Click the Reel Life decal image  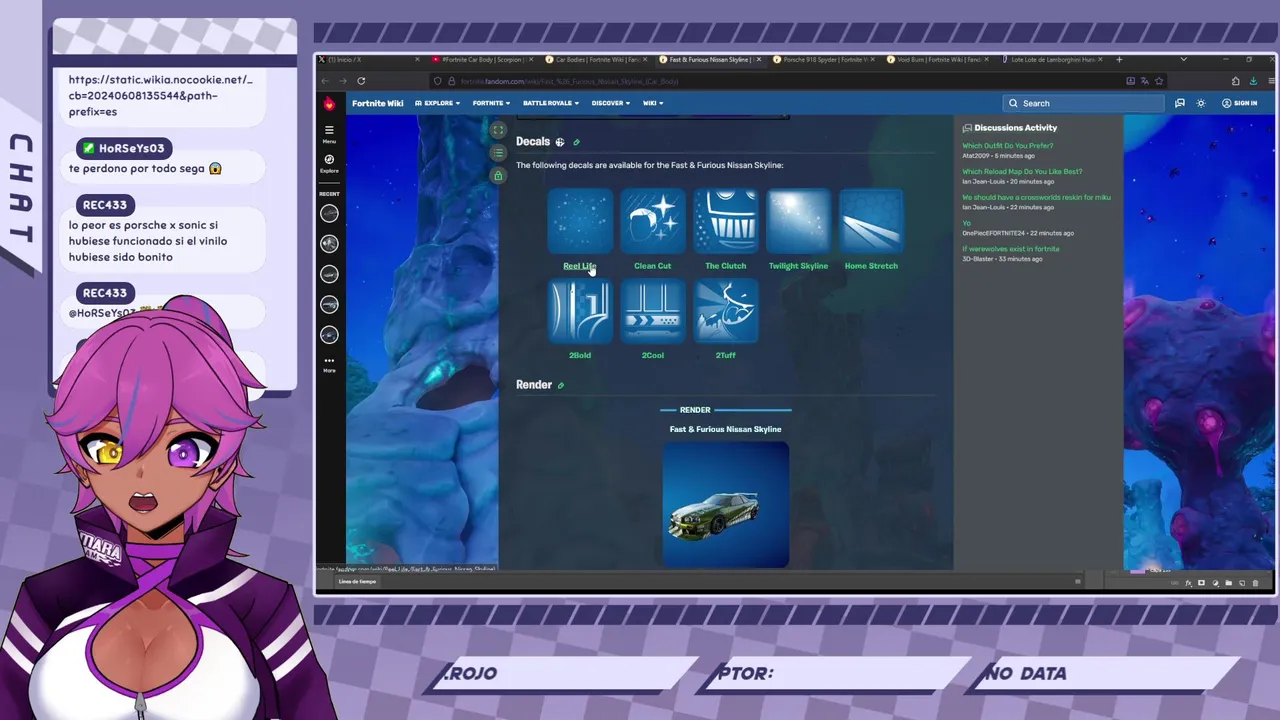580,223
